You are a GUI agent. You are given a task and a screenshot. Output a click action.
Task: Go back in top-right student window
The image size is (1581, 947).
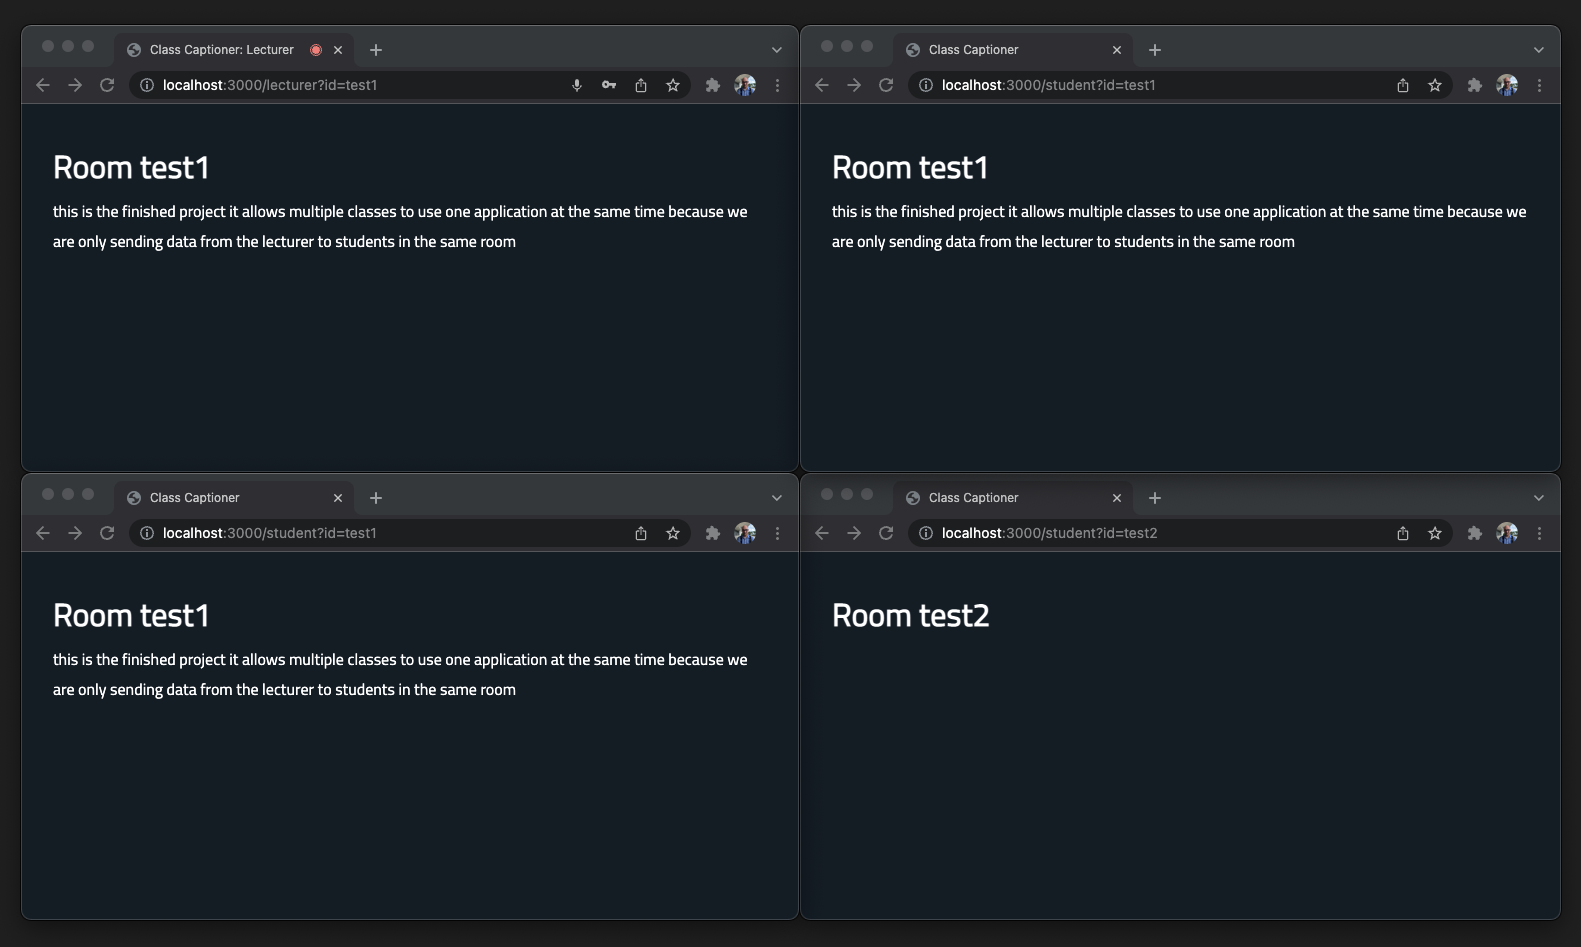822,85
